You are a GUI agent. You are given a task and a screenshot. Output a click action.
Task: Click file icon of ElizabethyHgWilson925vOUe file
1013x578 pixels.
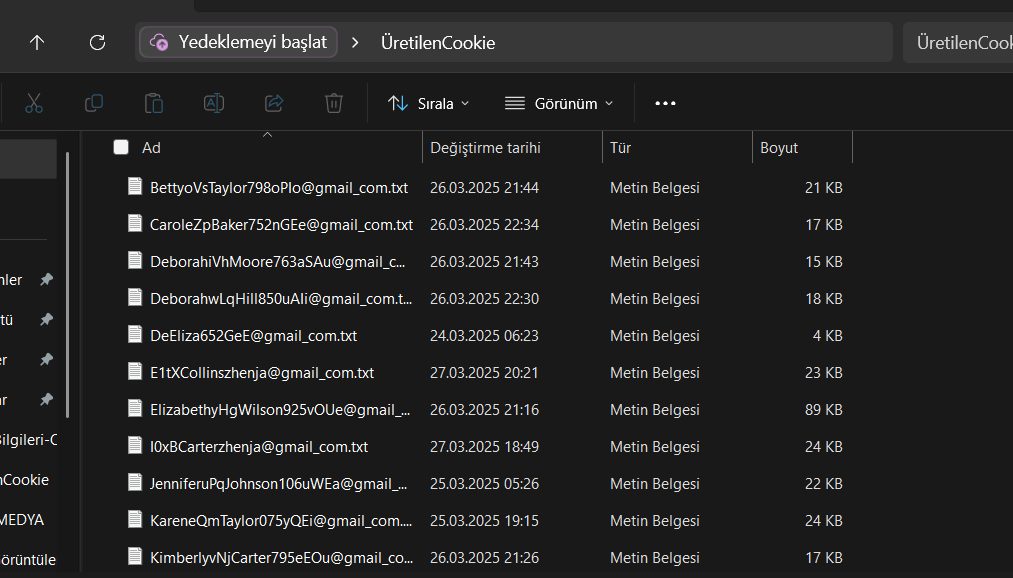click(x=135, y=409)
